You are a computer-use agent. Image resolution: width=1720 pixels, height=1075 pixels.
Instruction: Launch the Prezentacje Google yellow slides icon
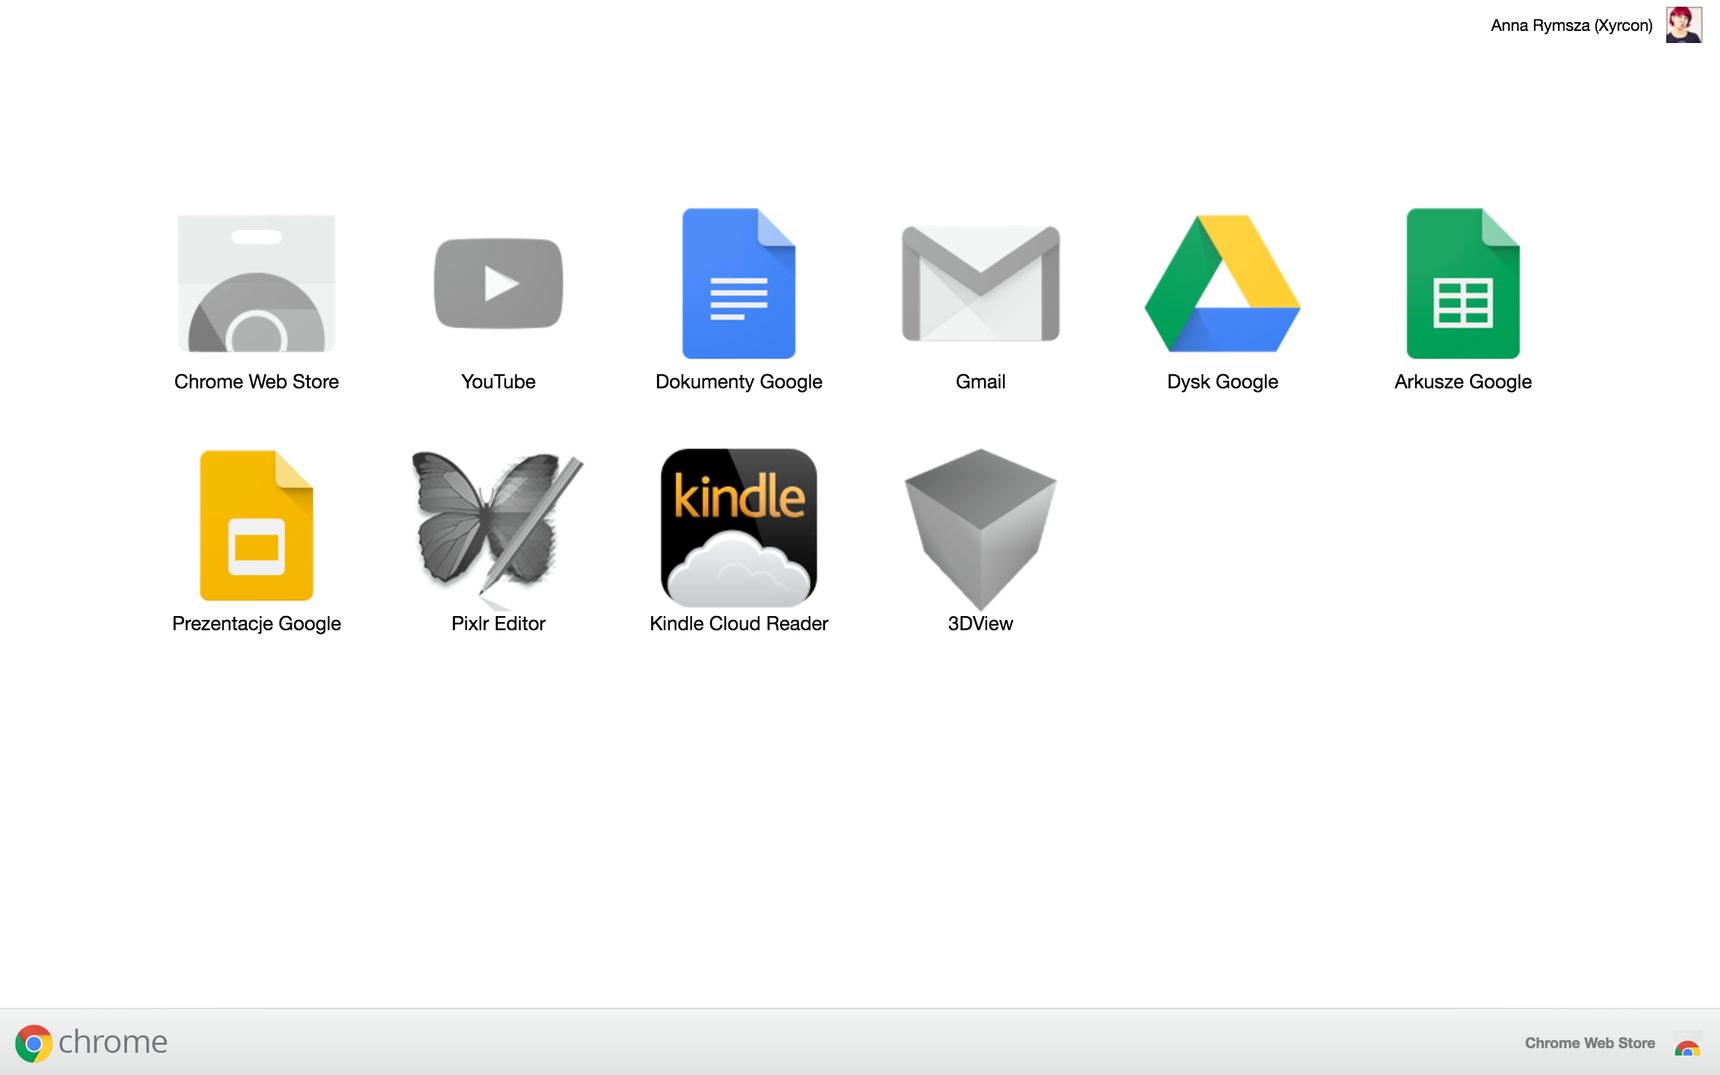pyautogui.click(x=256, y=525)
